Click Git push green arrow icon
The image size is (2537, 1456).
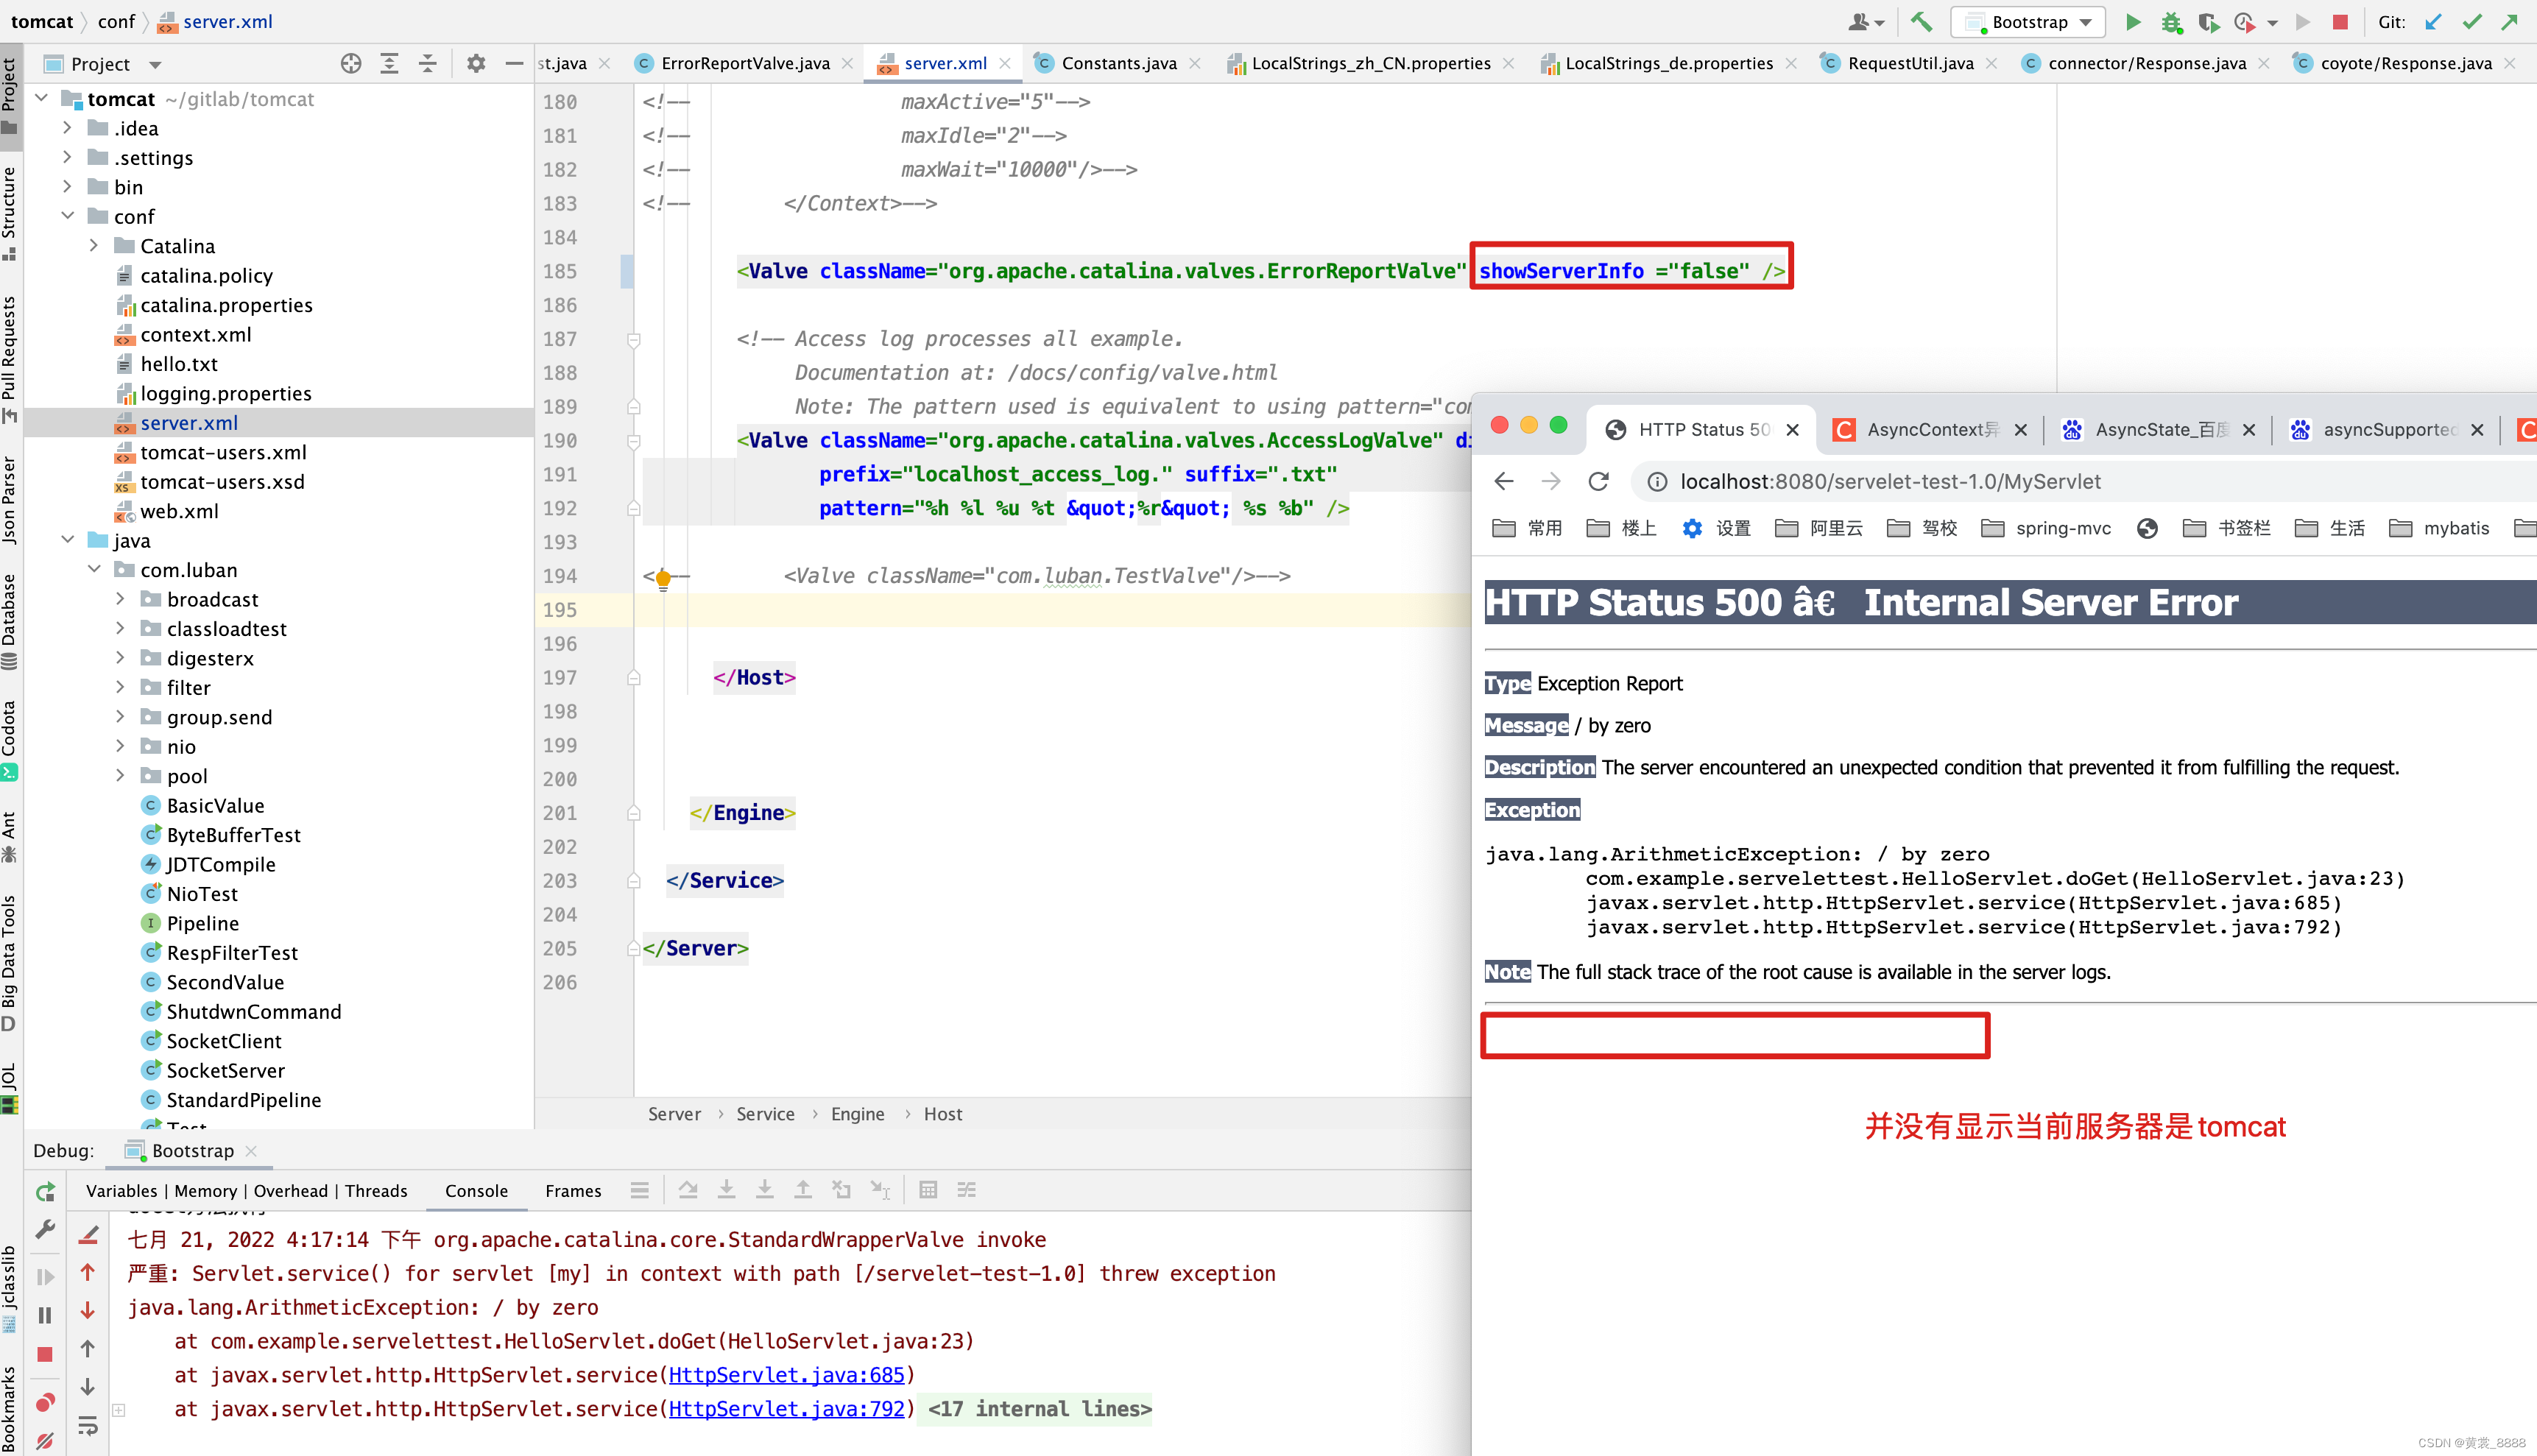coord(2510,22)
